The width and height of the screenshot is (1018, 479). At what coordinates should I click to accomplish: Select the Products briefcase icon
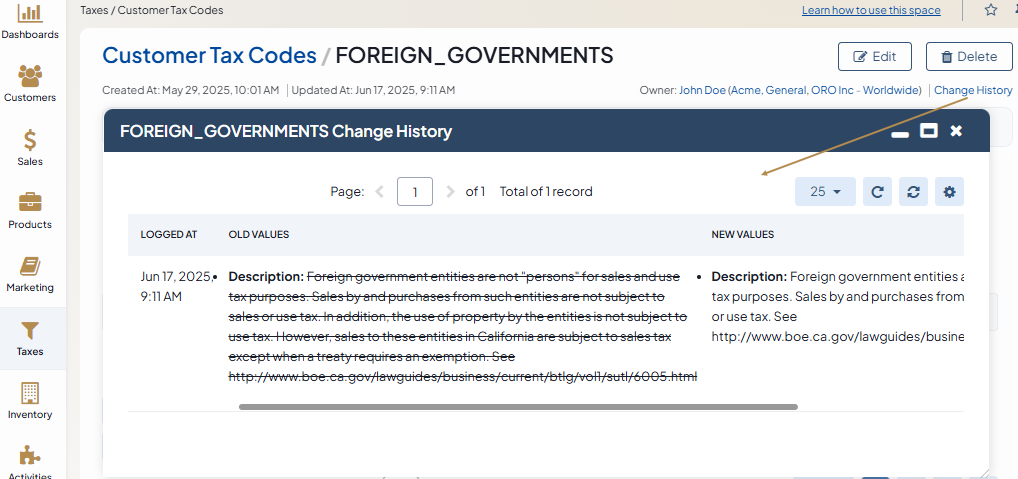[x=30, y=209]
